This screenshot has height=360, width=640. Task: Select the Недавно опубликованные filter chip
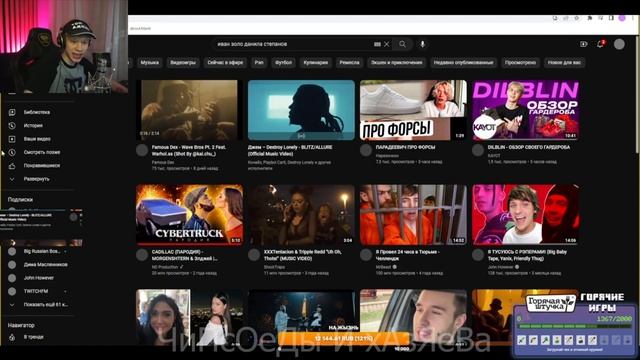pos(463,63)
